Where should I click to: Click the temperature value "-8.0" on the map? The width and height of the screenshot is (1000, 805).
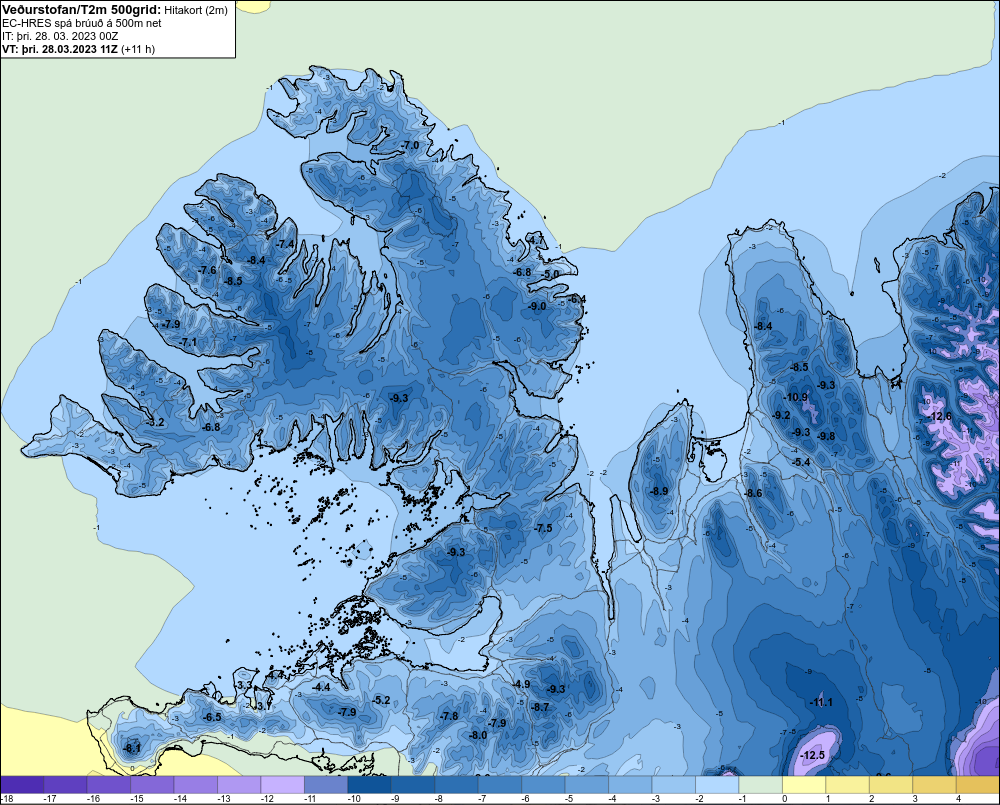(478, 735)
